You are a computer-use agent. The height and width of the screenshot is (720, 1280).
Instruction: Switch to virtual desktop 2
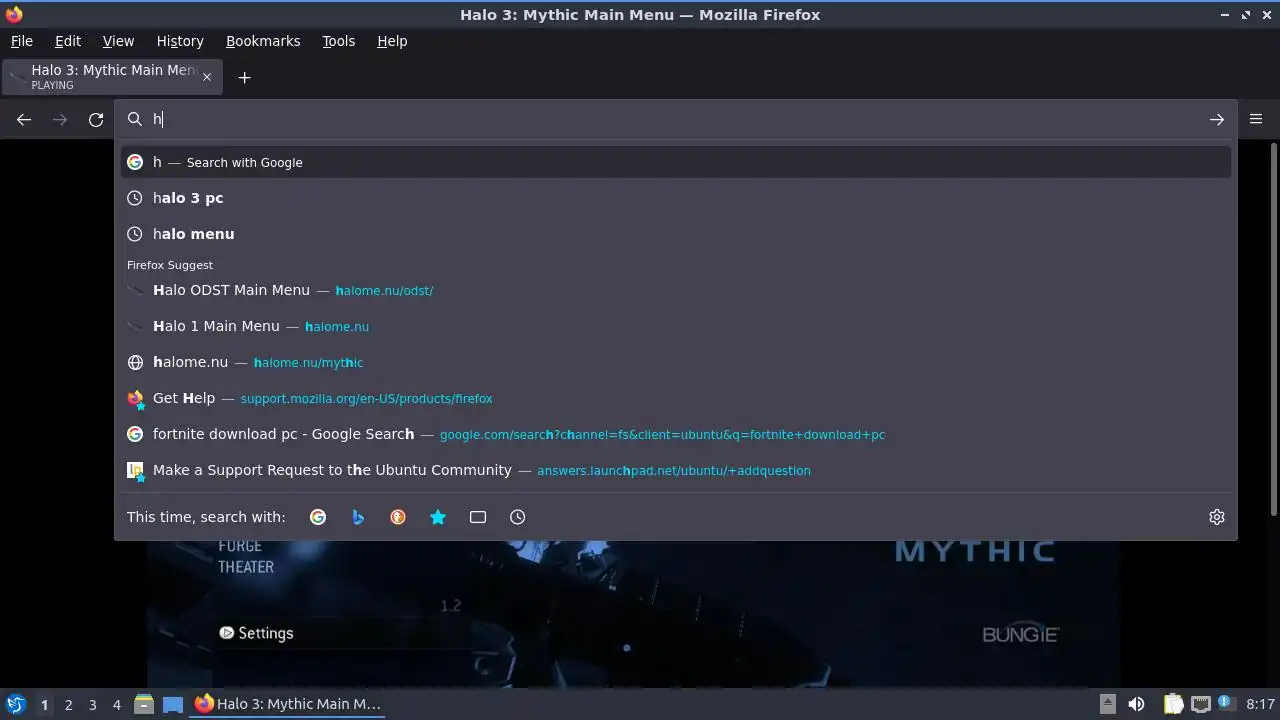[x=68, y=704]
